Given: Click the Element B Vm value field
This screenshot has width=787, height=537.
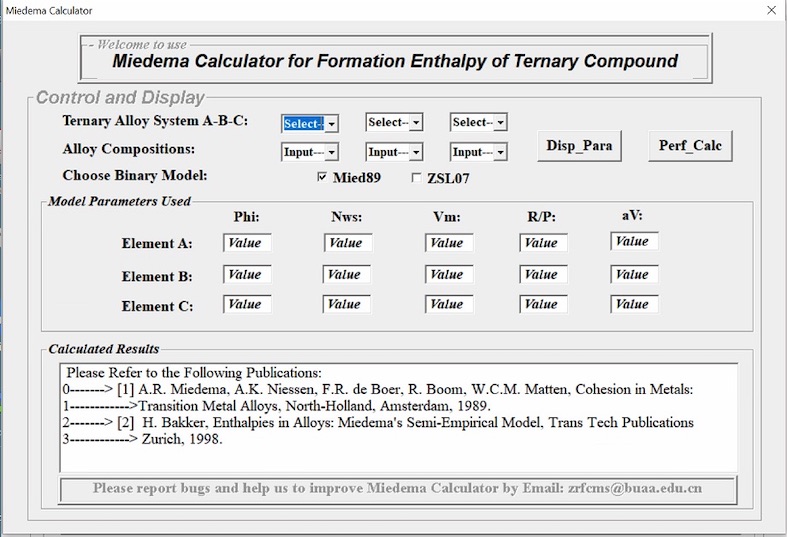Looking at the screenshot, I should 447,274.
